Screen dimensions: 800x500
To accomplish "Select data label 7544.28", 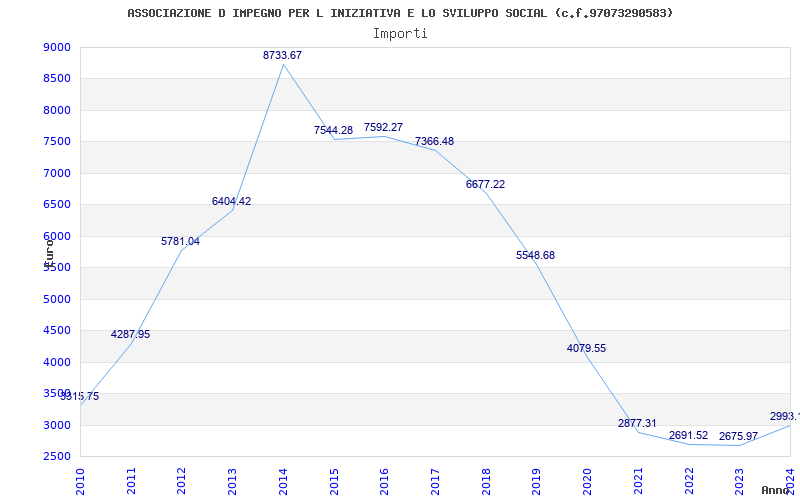I will click(333, 130).
